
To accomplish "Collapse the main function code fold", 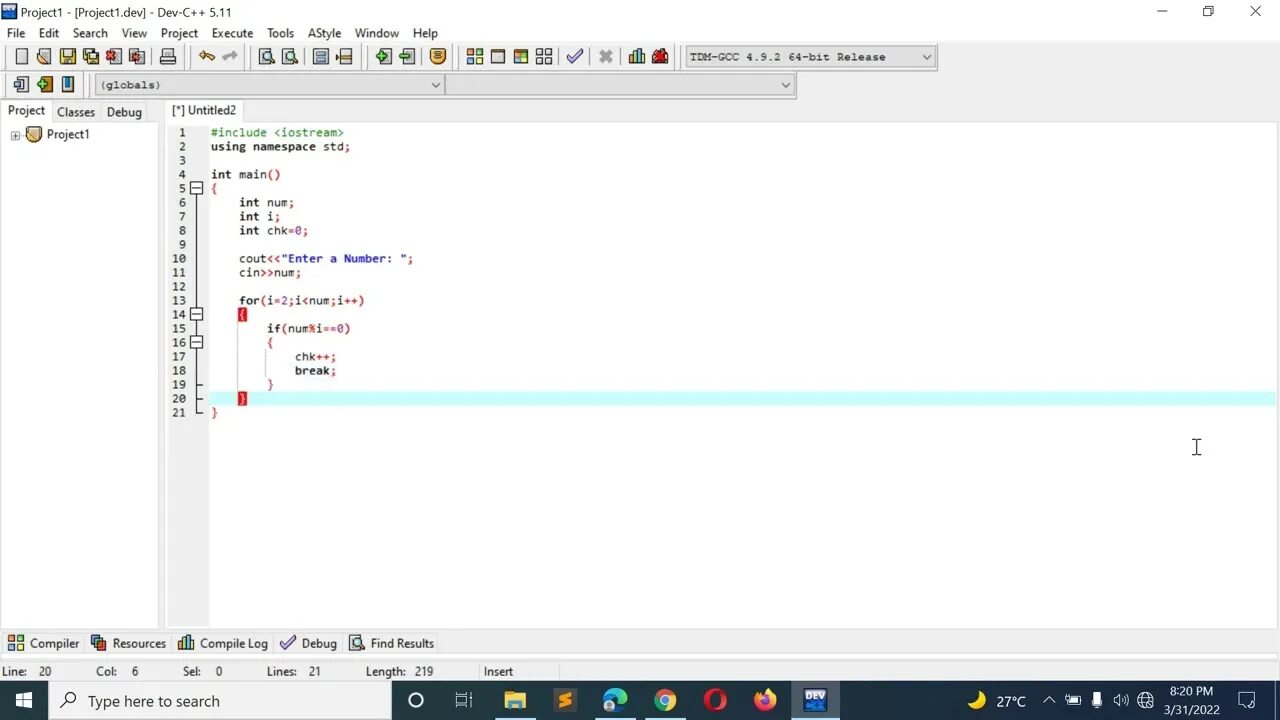I will (x=196, y=188).
